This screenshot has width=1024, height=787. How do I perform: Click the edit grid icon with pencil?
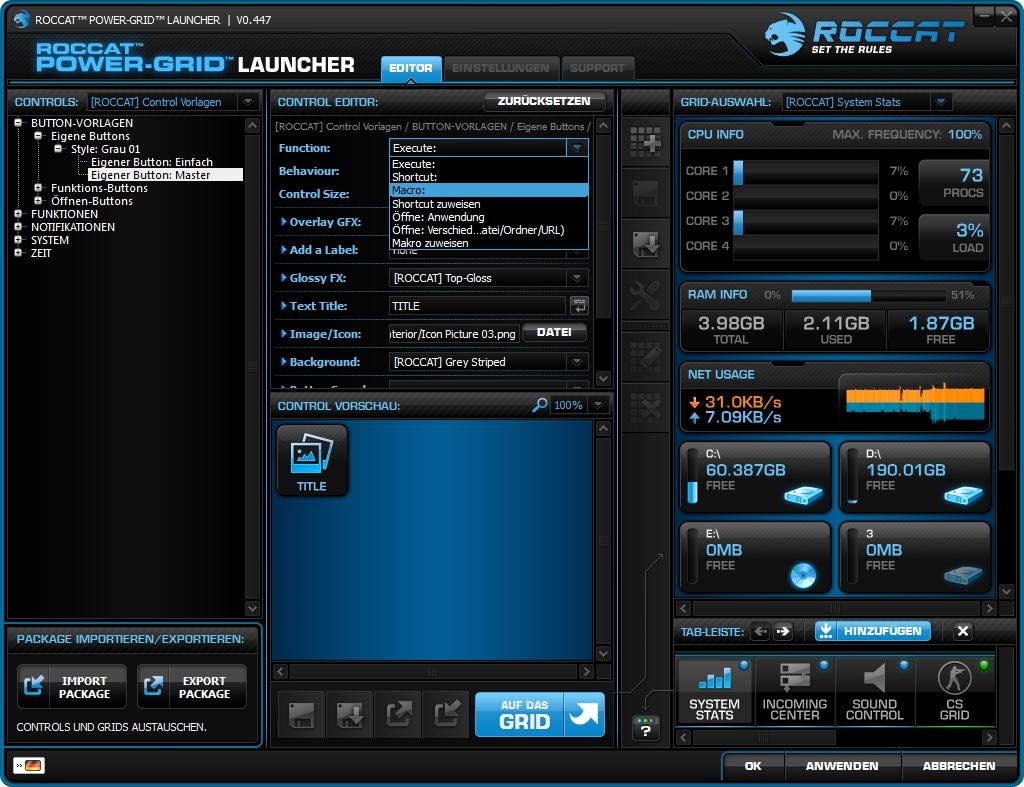645,356
